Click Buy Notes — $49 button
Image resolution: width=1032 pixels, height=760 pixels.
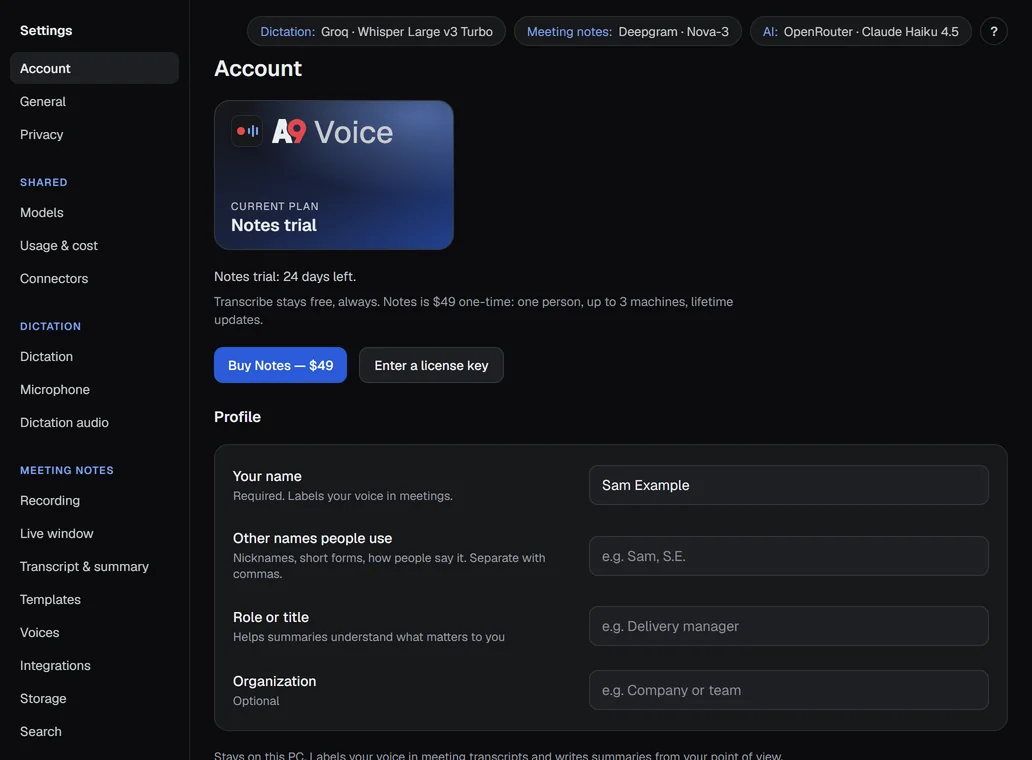(280, 365)
